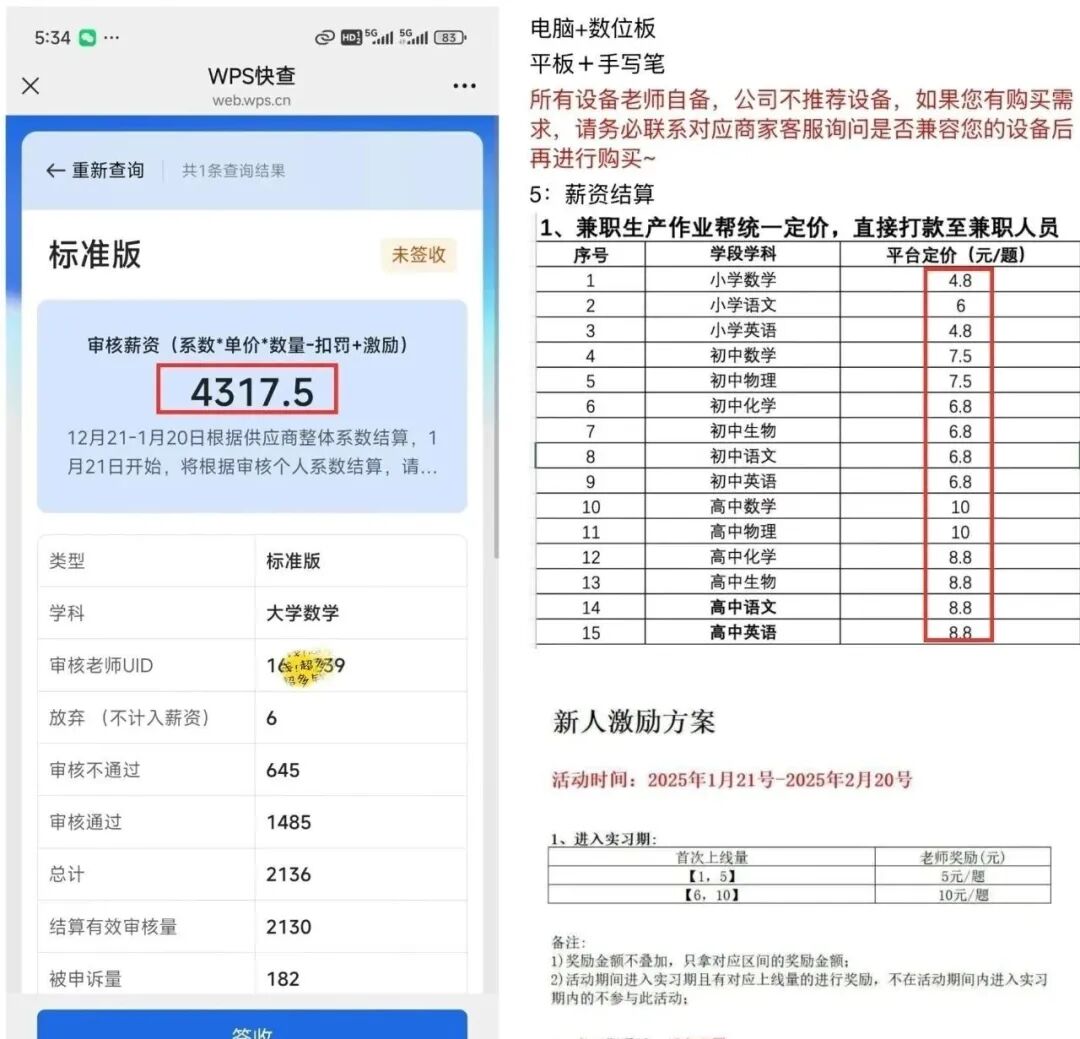Click the 审核通过 count 1485
The height and width of the screenshot is (1039, 1080).
pyautogui.click(x=289, y=822)
